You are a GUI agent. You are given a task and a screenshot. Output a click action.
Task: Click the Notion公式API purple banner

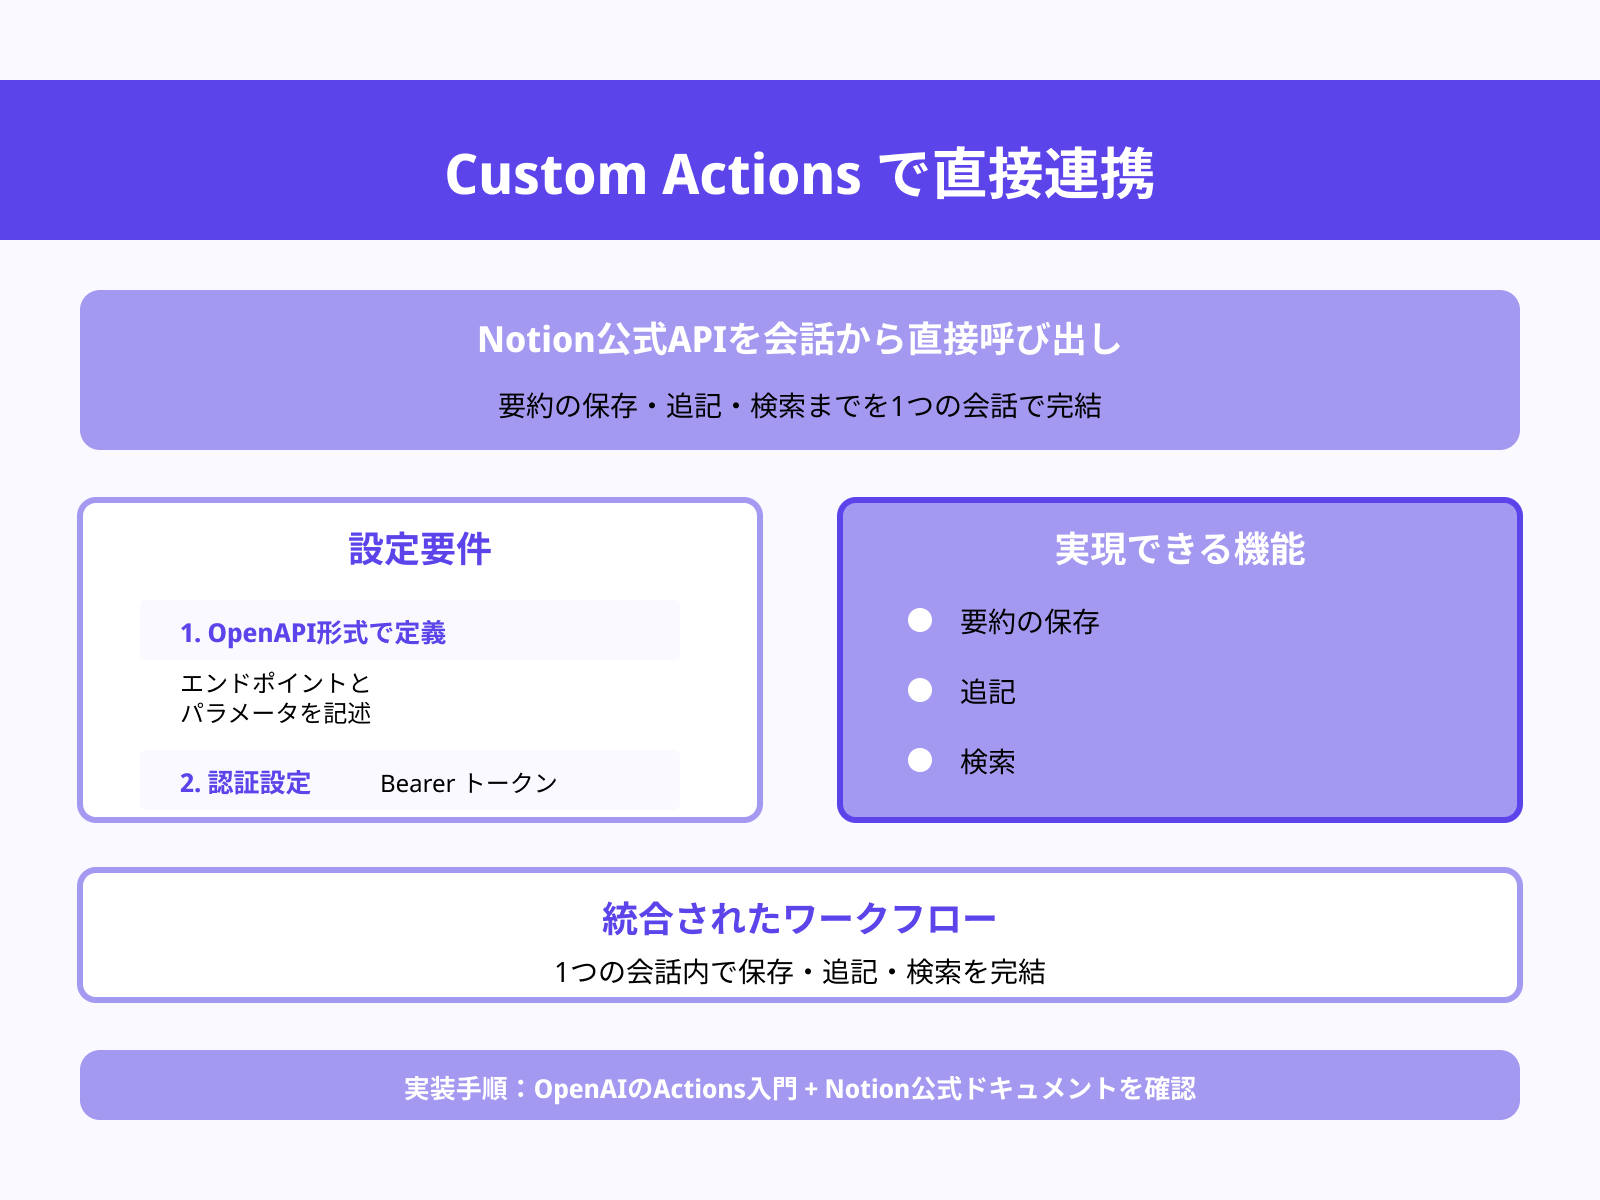(800, 368)
